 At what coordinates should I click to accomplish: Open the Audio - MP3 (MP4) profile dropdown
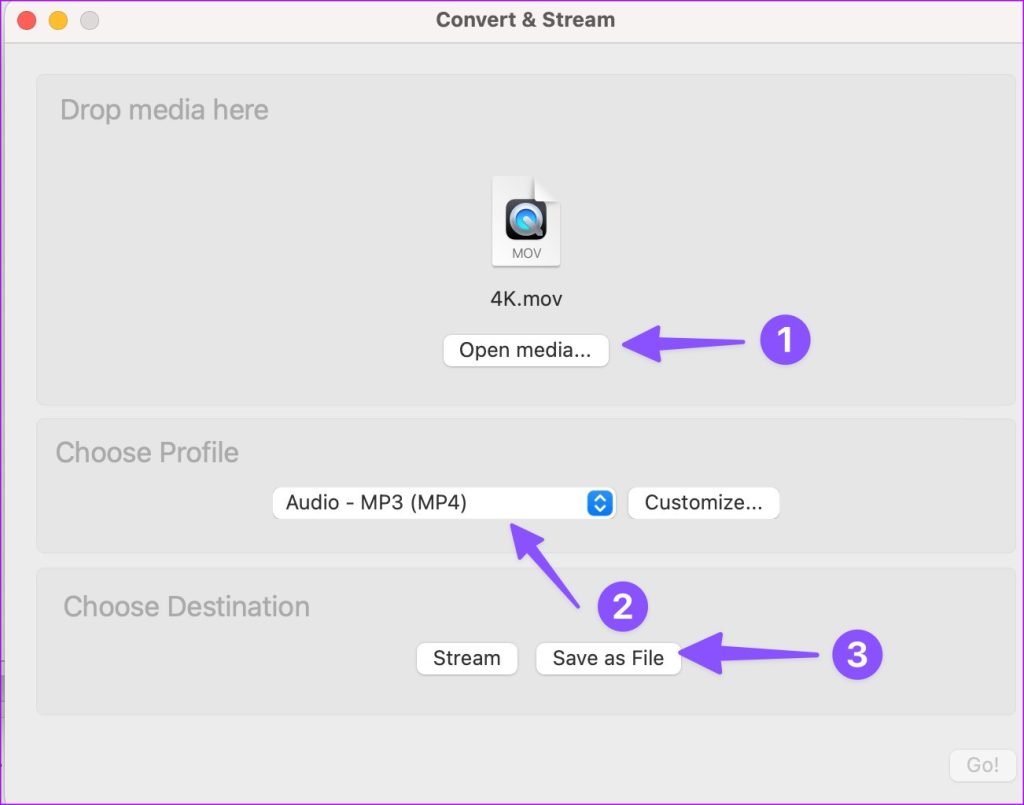click(x=443, y=503)
